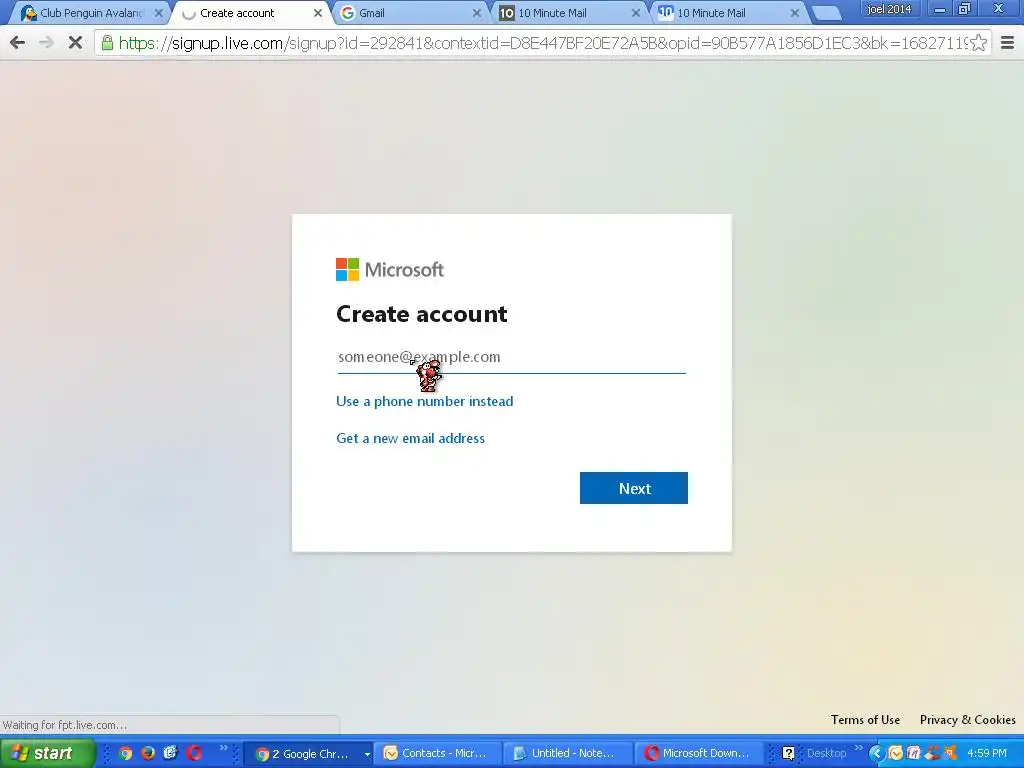Image resolution: width=1024 pixels, height=768 pixels.
Task: Click the orange system tray icon
Action: pos(950,754)
